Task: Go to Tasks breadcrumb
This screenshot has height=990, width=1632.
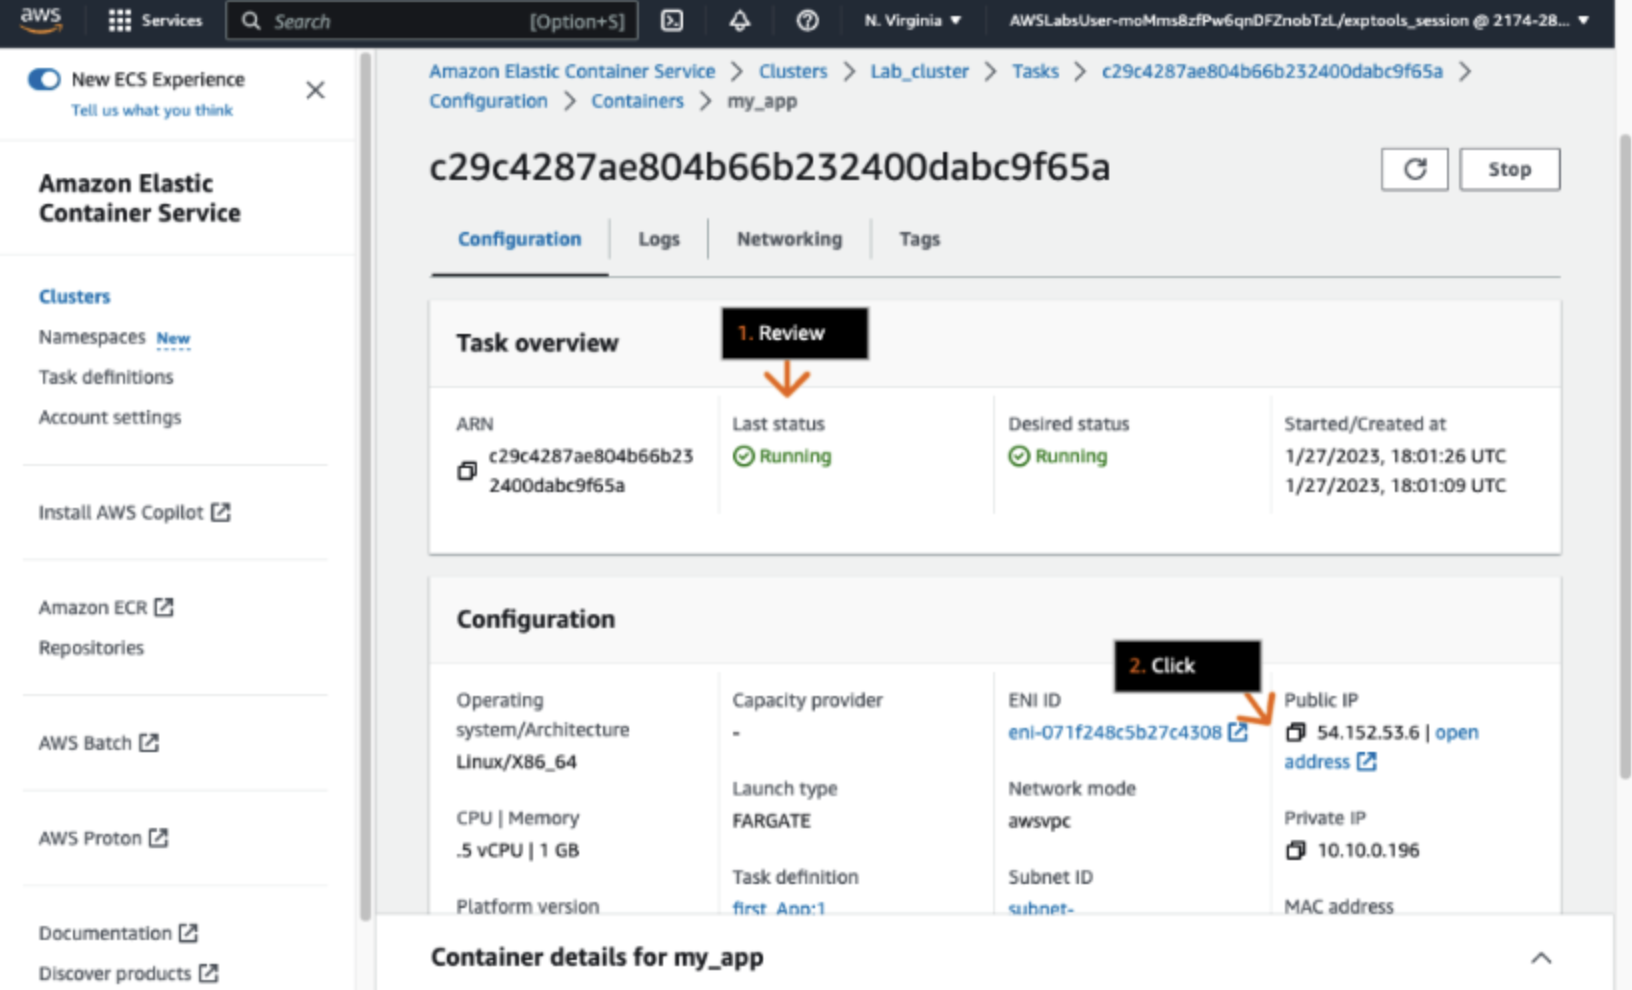Action: click(x=1035, y=71)
